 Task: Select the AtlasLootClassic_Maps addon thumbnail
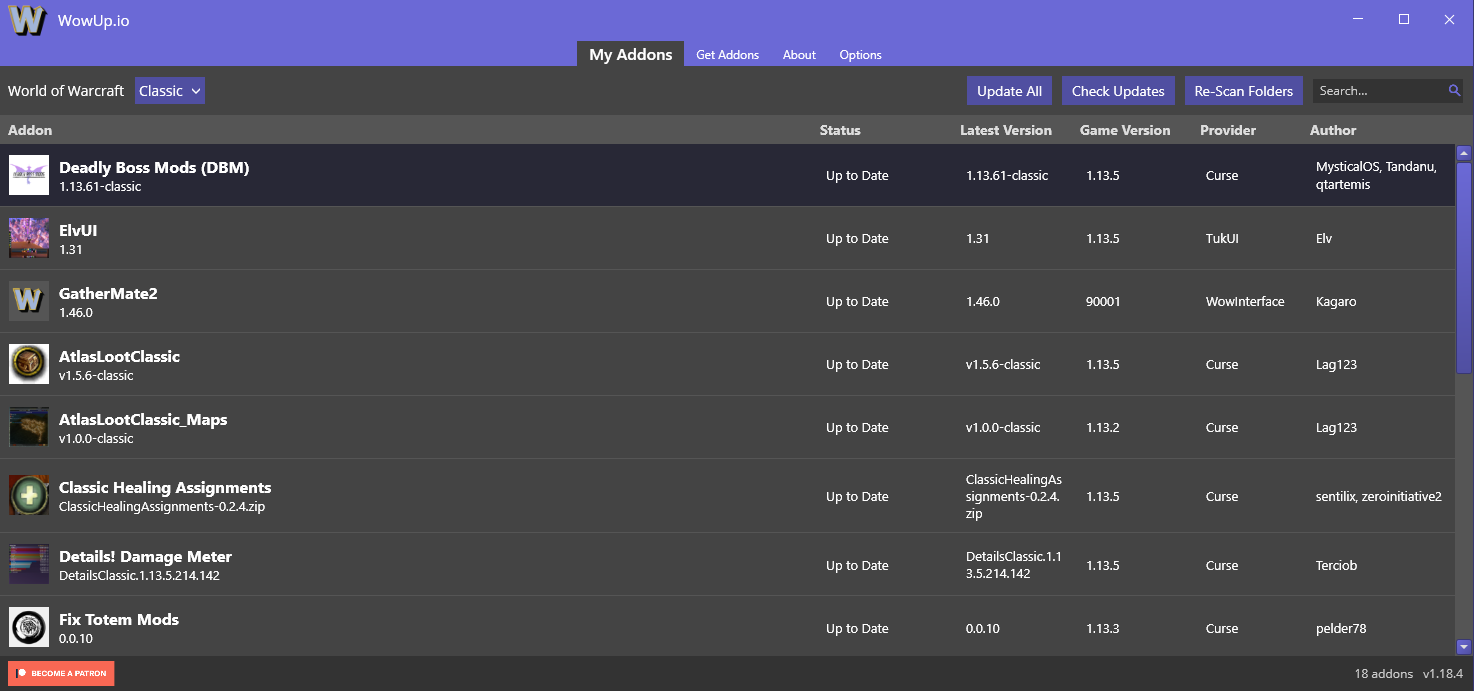pyautogui.click(x=29, y=427)
